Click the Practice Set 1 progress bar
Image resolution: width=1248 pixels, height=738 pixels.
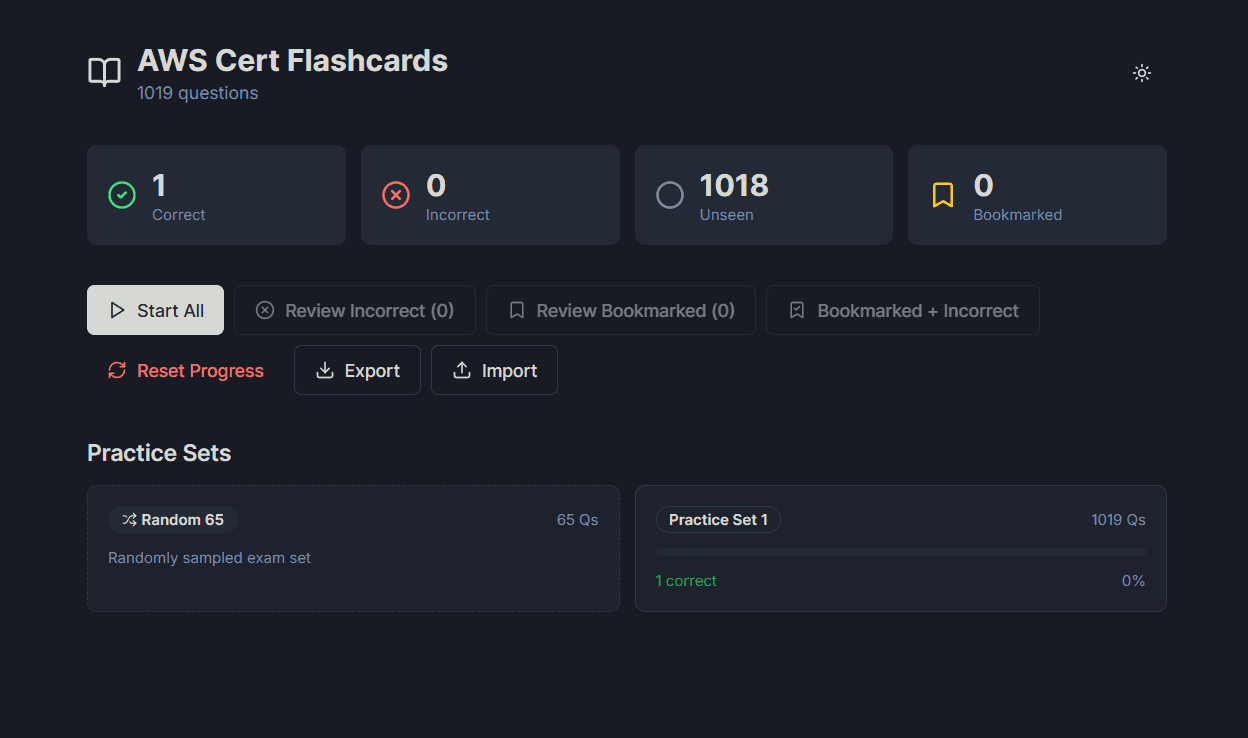point(900,552)
